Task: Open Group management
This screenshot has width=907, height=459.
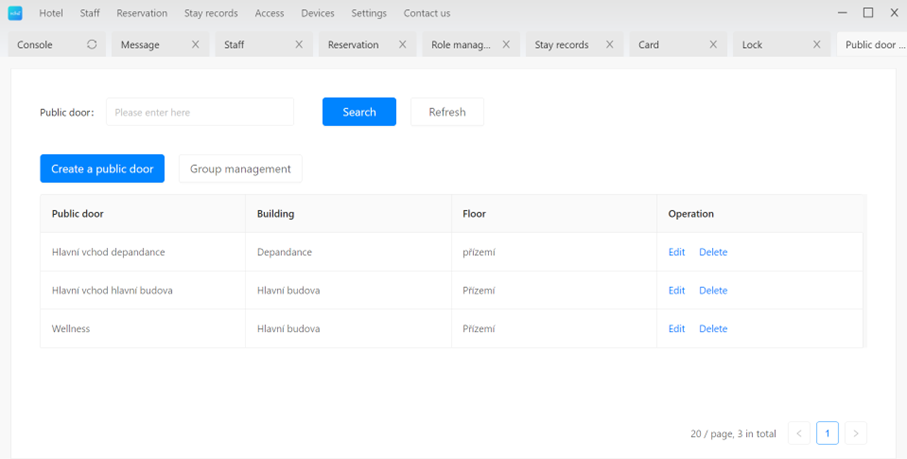Action: (x=240, y=169)
